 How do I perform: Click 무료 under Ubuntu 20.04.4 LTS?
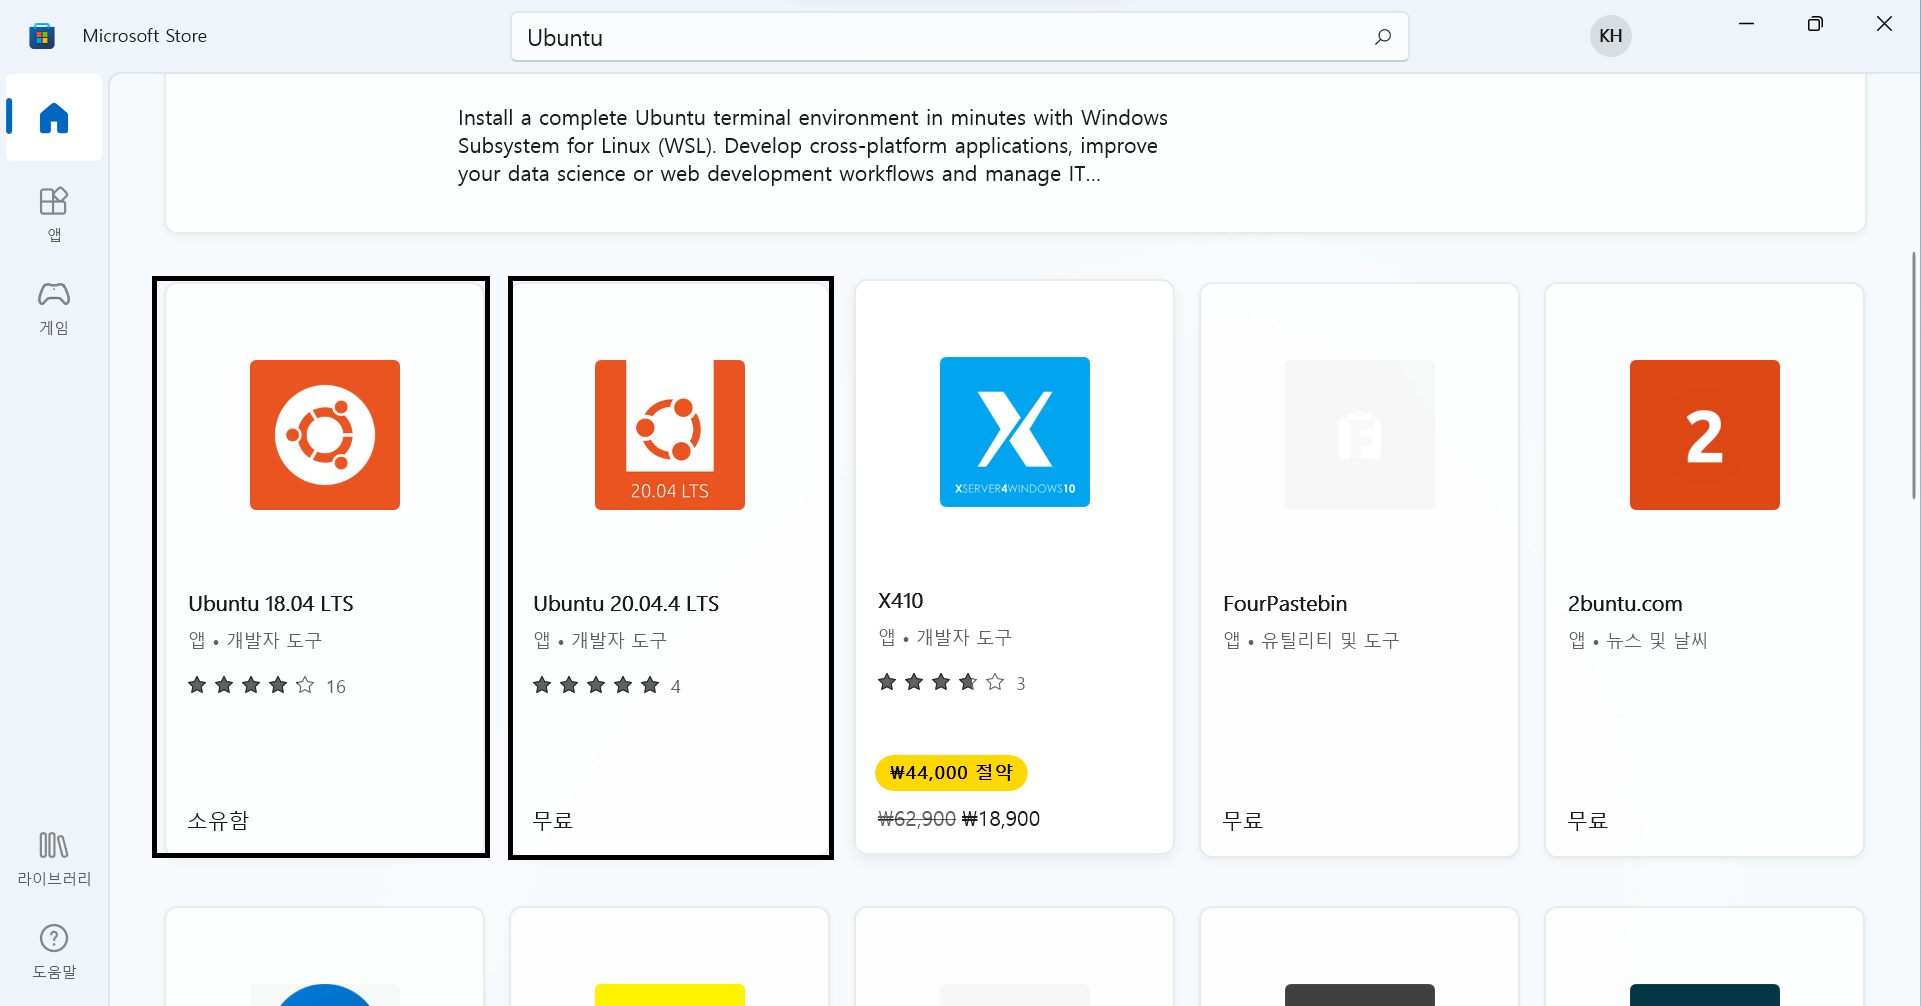click(x=553, y=821)
